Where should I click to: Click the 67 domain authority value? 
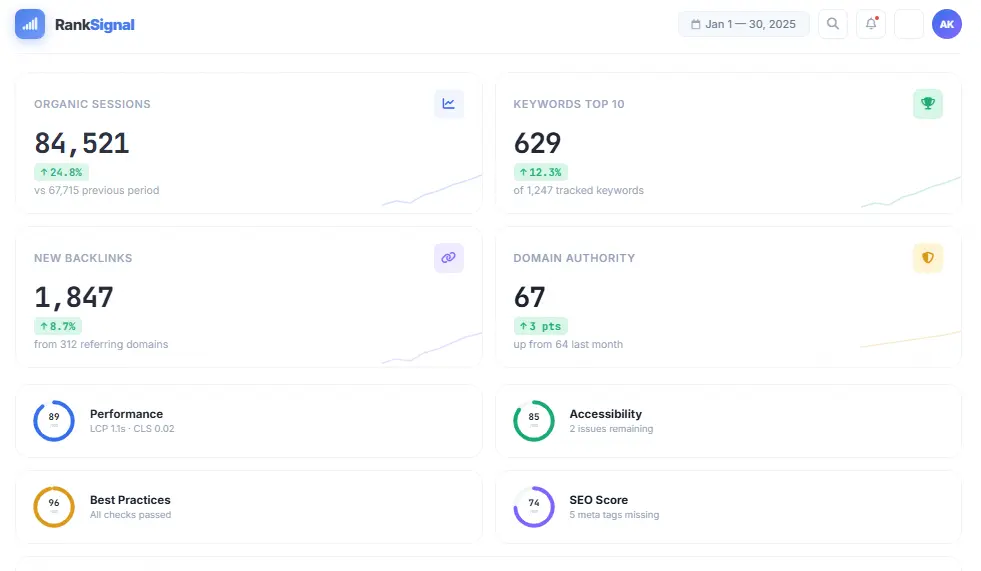529,297
